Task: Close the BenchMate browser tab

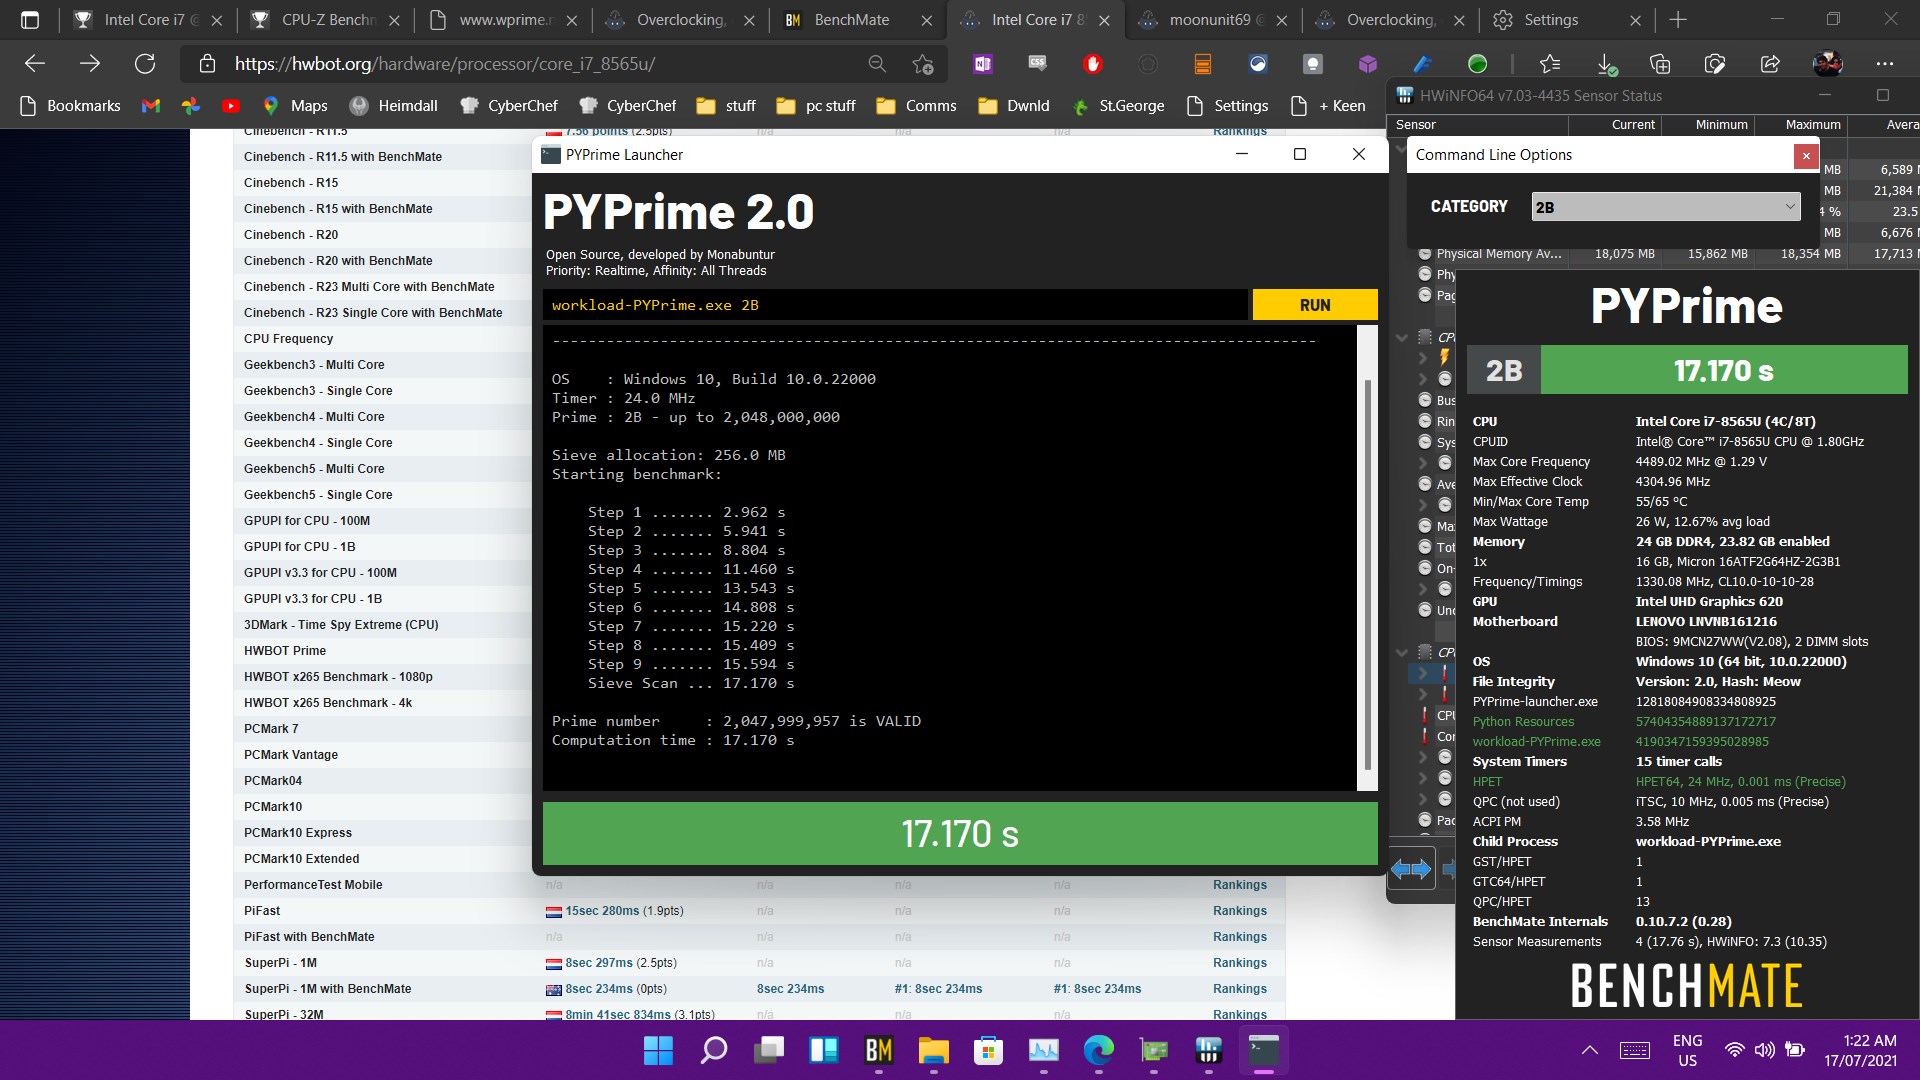Action: pyautogui.click(x=926, y=20)
